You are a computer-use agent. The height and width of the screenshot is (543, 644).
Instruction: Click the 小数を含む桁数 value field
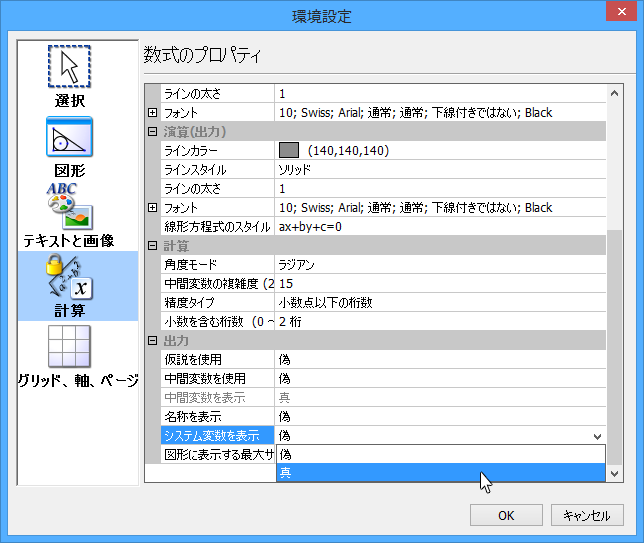tap(440, 321)
